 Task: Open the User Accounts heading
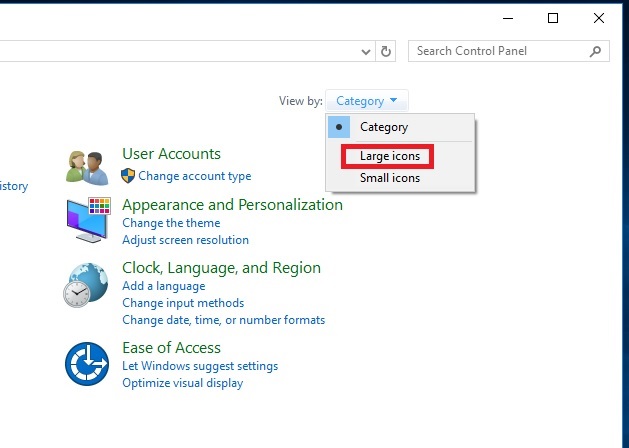point(171,154)
